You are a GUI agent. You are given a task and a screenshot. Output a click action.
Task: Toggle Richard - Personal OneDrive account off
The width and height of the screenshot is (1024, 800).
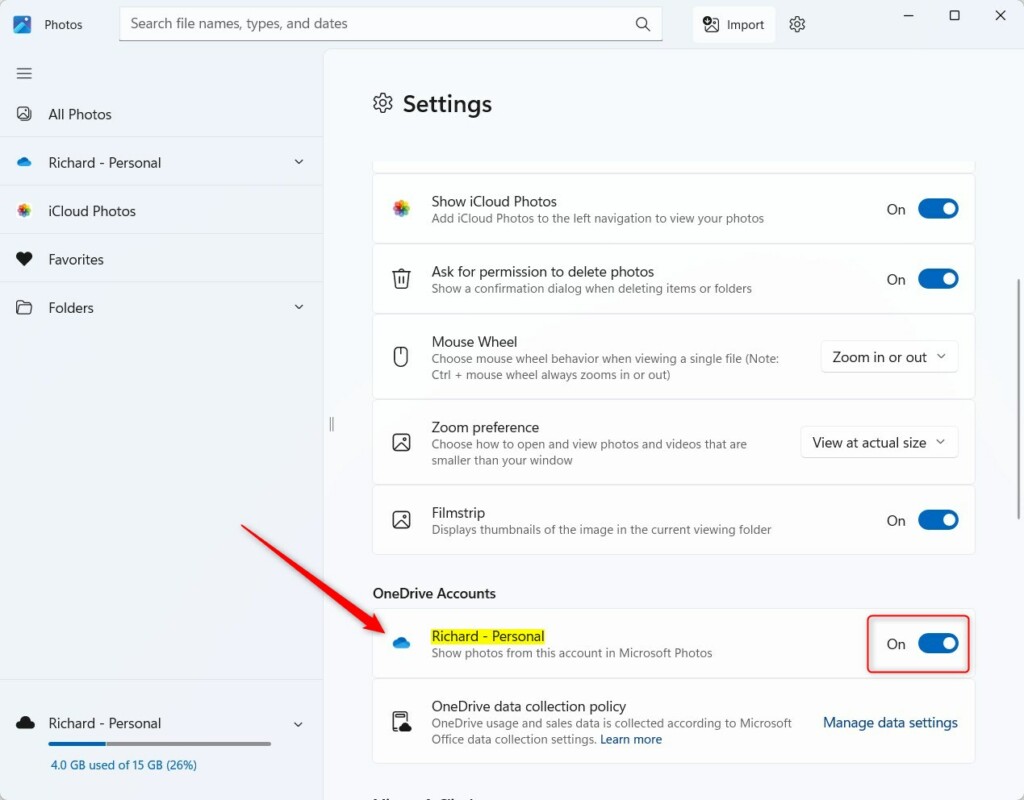coord(938,643)
